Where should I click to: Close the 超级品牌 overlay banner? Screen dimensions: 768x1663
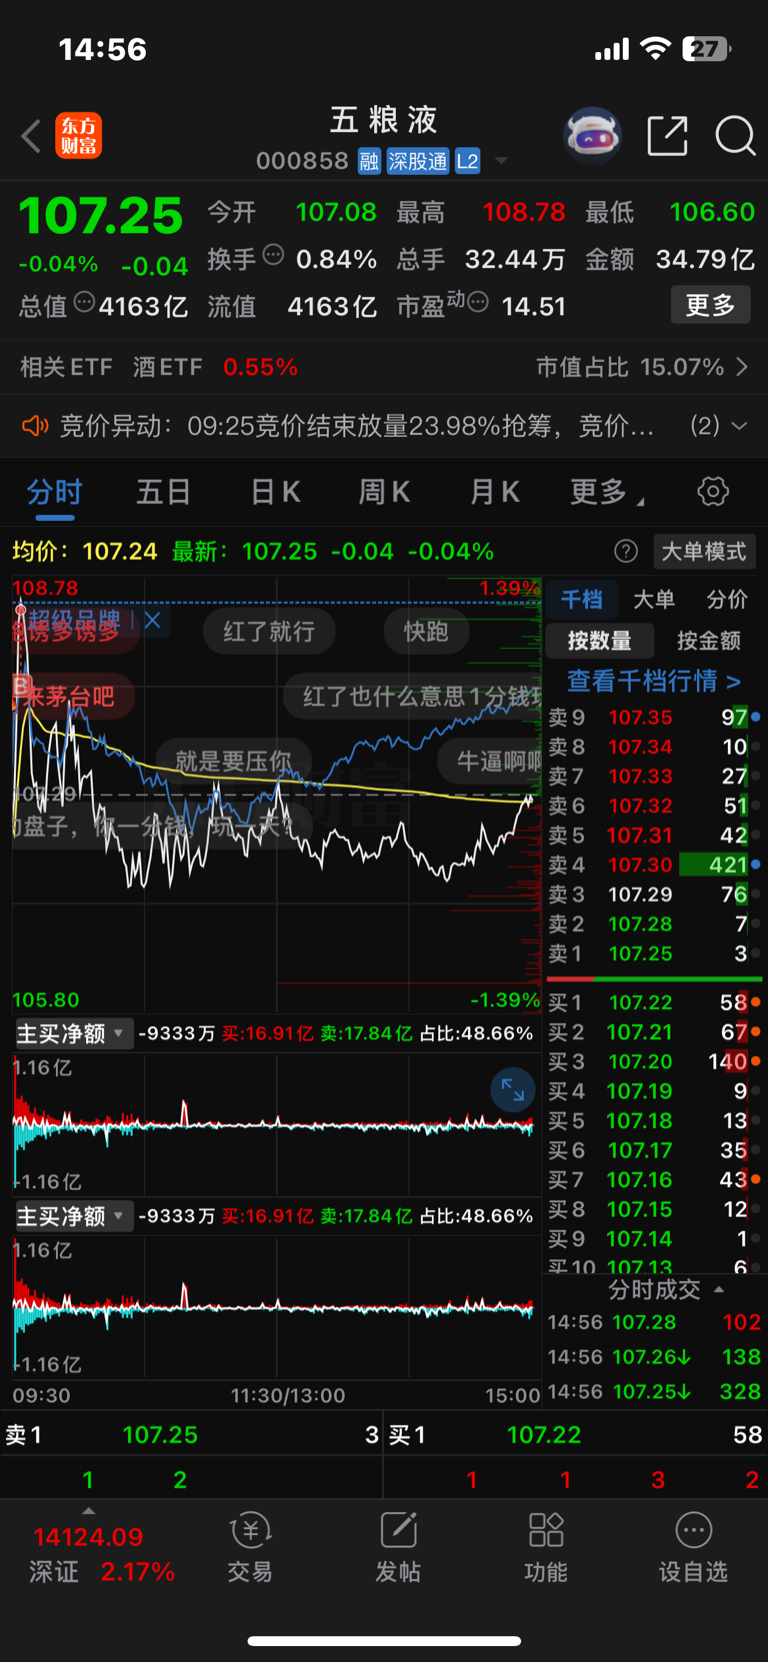coord(152,620)
